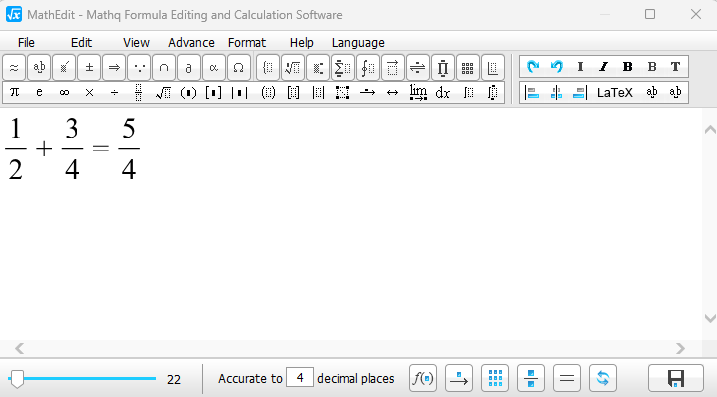Insert the division sign
Image resolution: width=717 pixels, height=397 pixels.
pos(114,93)
